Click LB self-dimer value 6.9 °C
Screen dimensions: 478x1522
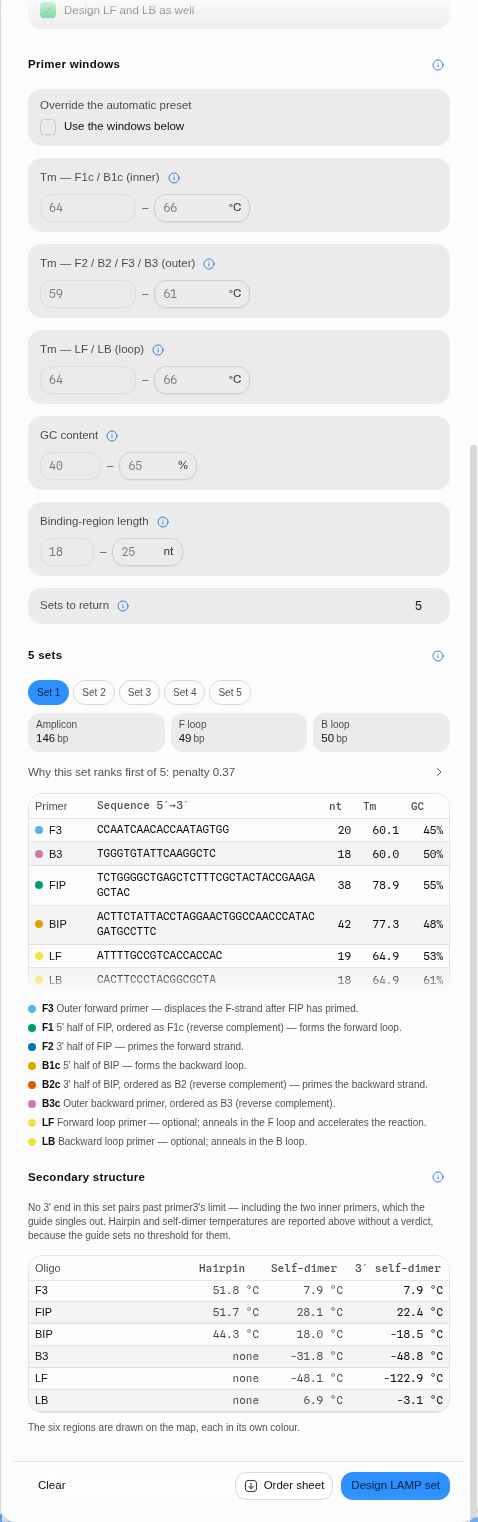pos(323,1400)
